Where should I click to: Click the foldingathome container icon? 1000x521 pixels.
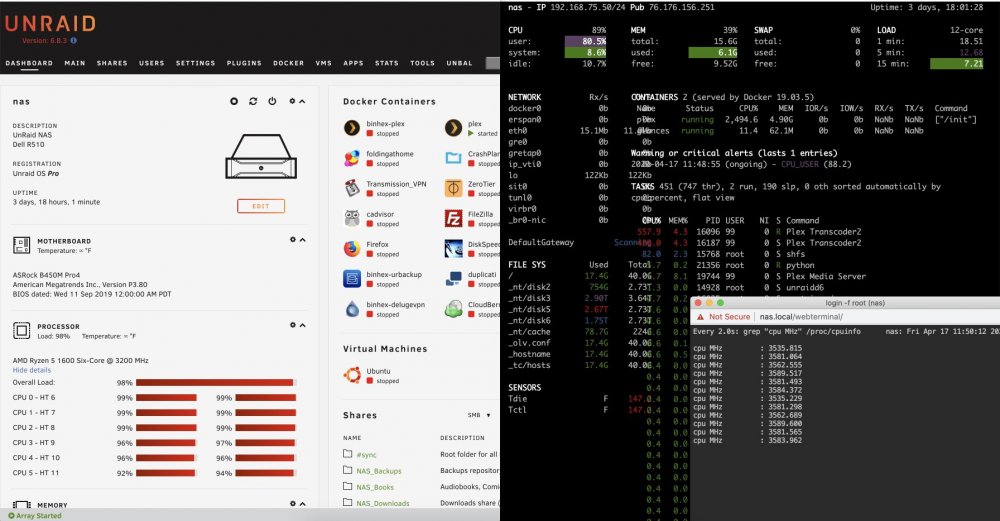(x=352, y=158)
